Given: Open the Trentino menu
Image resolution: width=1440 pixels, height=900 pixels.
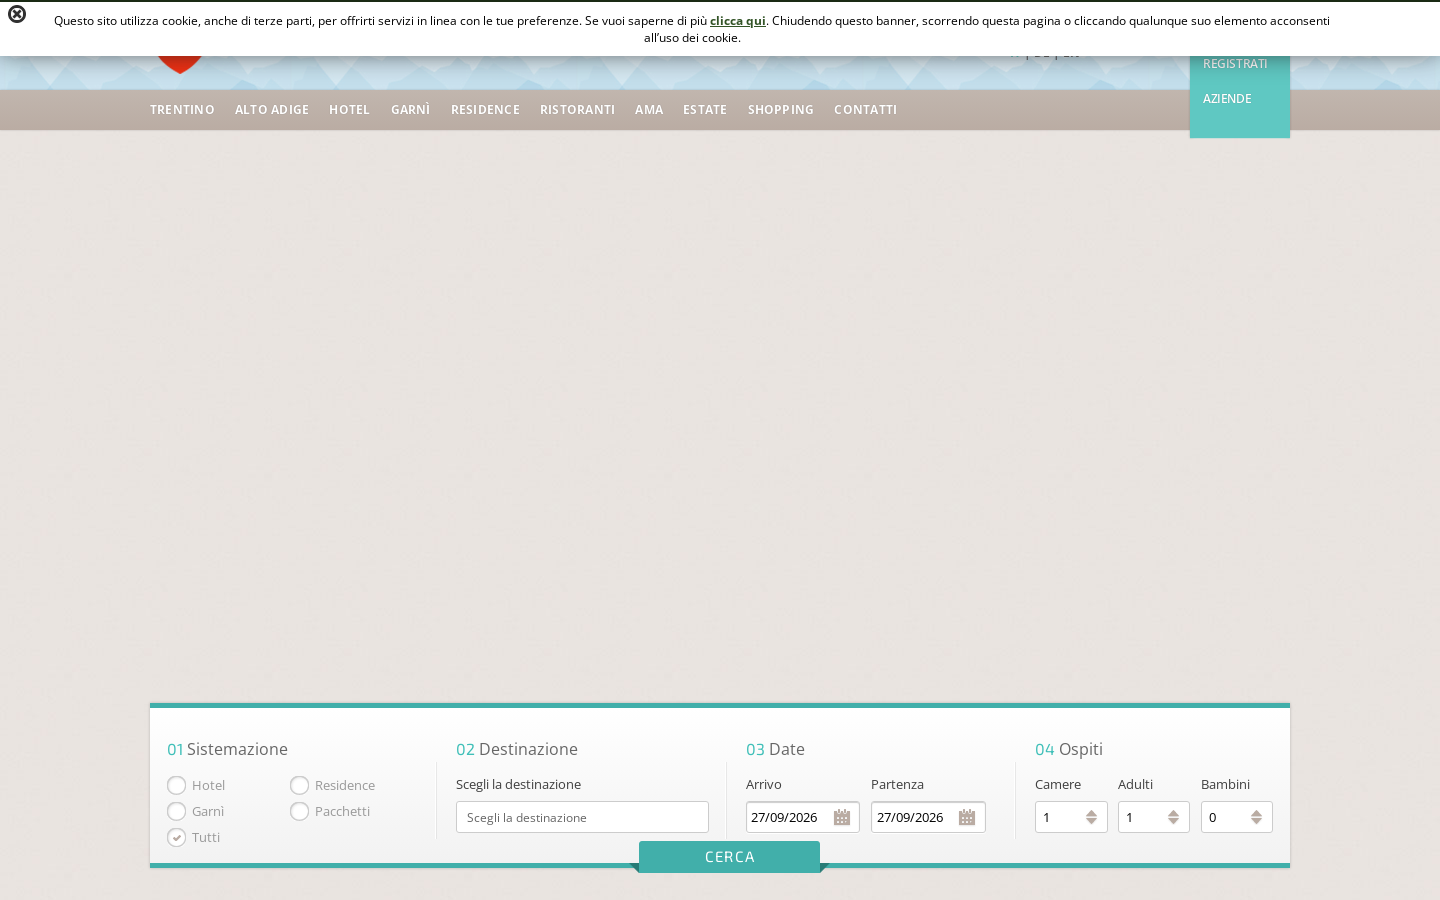Looking at the screenshot, I should point(182,110).
